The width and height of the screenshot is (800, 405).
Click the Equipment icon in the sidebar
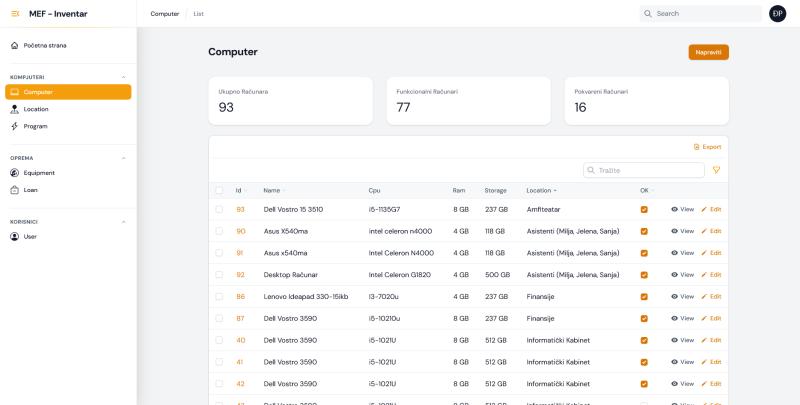click(x=14, y=173)
